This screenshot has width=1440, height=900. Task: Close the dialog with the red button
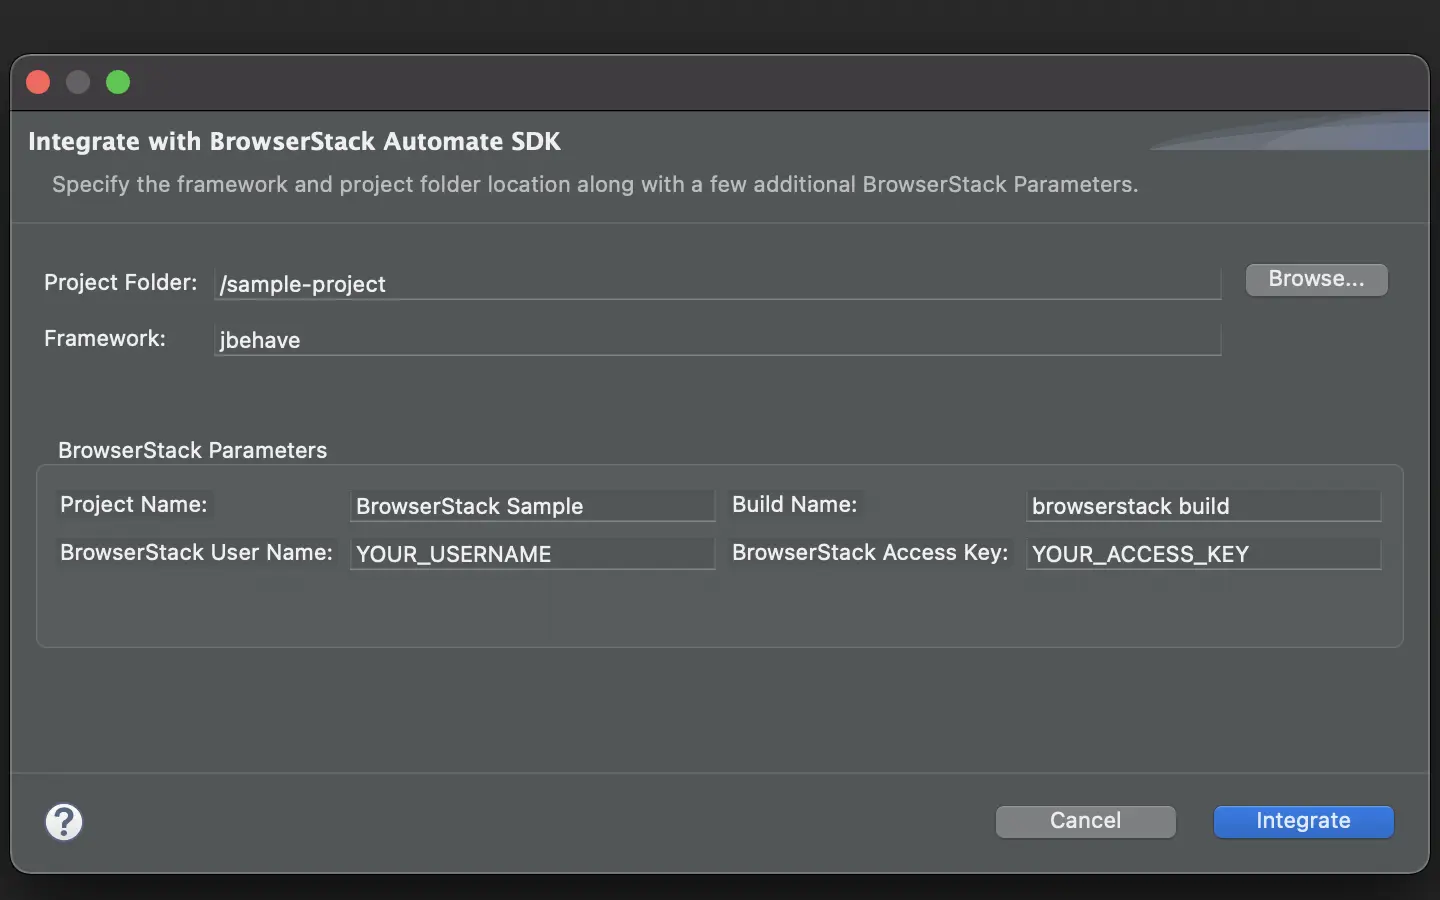pyautogui.click(x=38, y=82)
